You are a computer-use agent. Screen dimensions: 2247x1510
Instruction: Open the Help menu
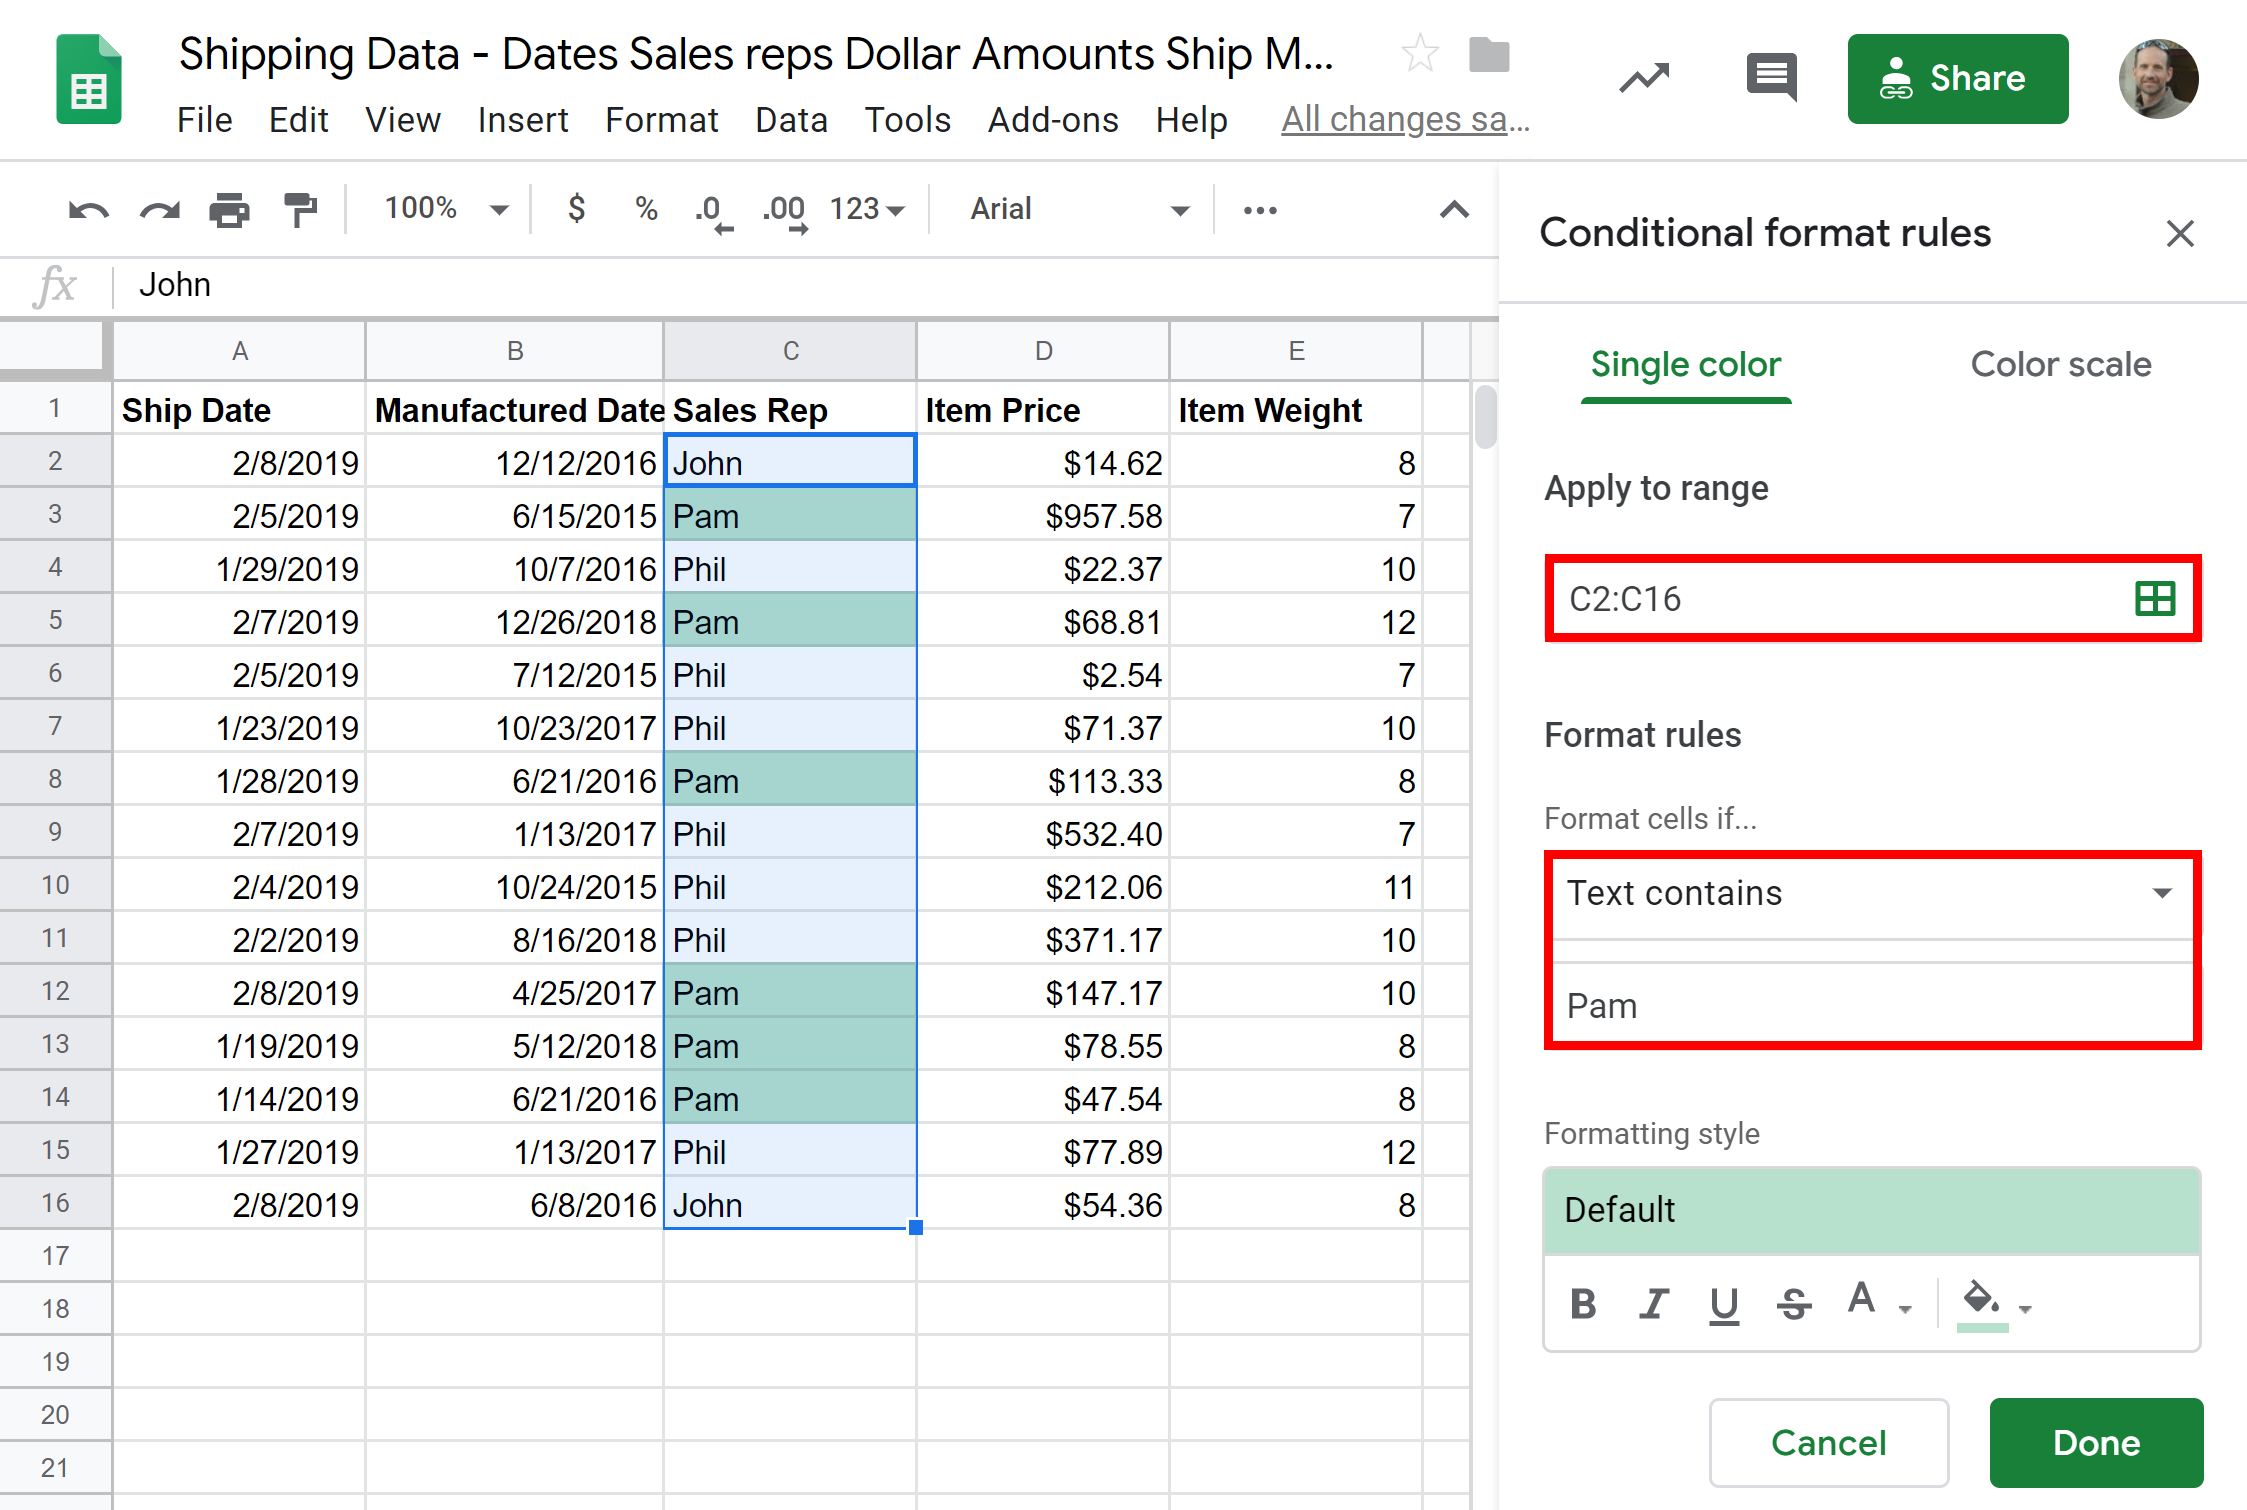tap(1191, 120)
